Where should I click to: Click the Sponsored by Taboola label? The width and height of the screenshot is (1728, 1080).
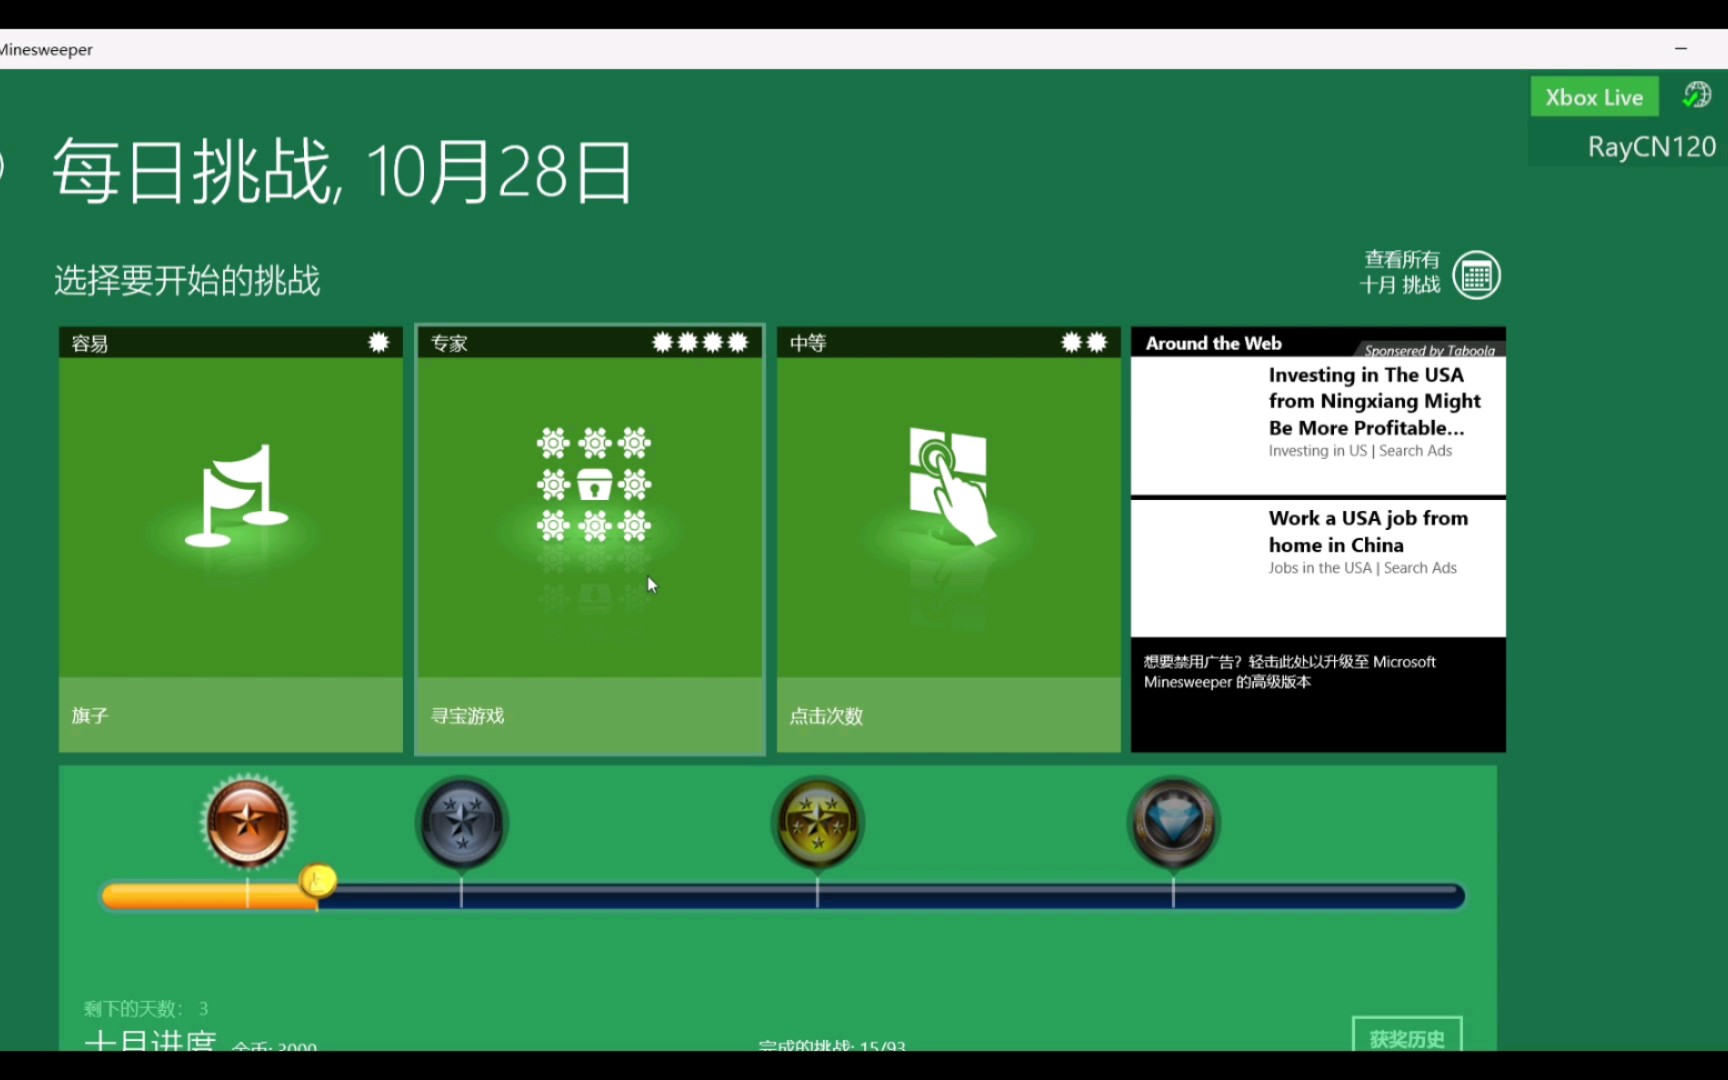(1429, 350)
